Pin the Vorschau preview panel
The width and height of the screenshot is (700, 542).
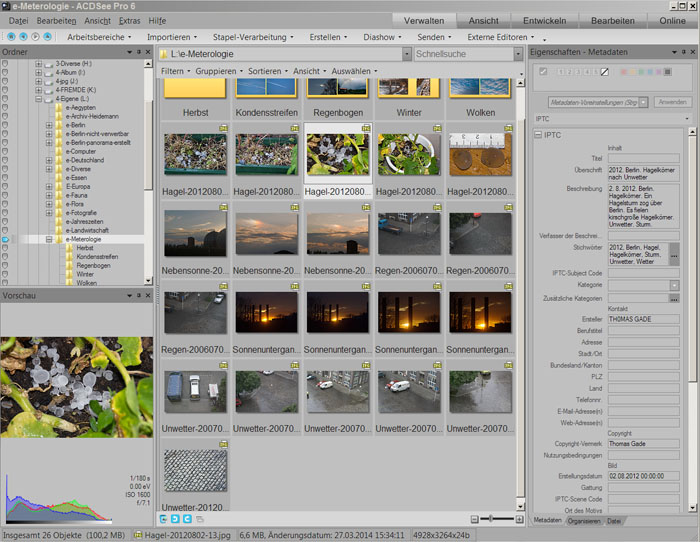point(138,297)
